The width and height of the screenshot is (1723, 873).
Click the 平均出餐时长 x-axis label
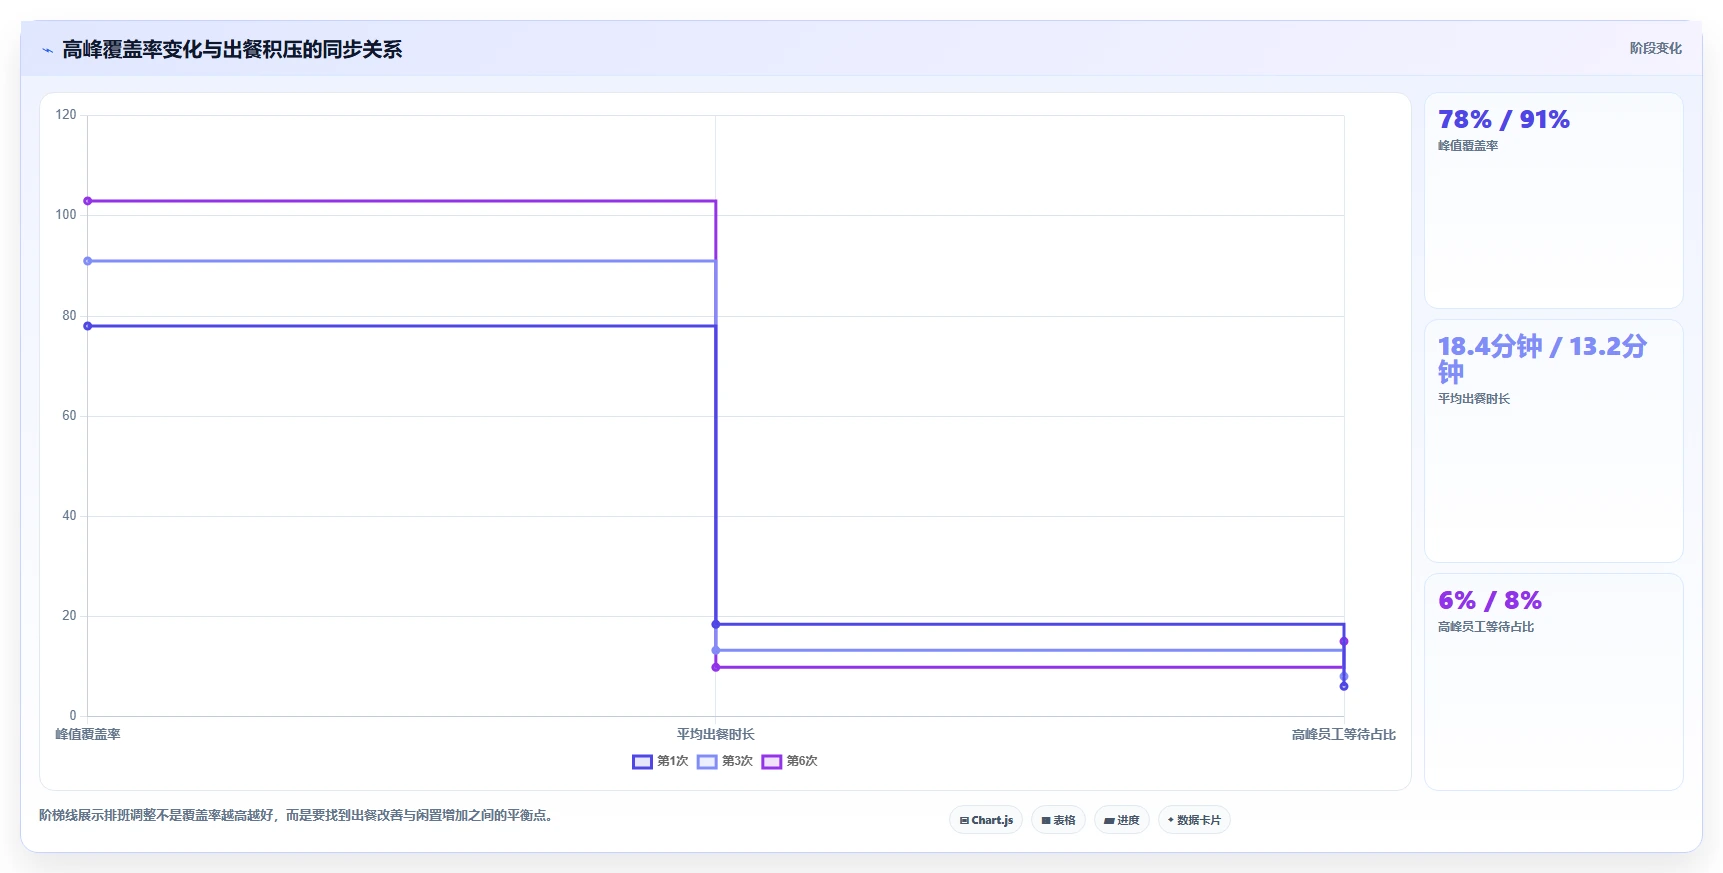pyautogui.click(x=716, y=734)
